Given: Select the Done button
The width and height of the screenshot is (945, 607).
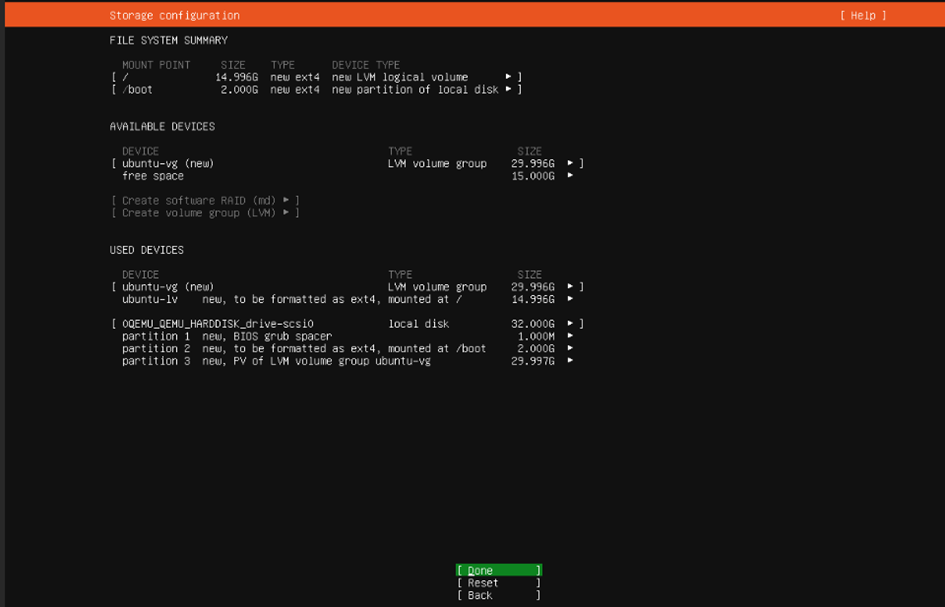Looking at the screenshot, I should tap(498, 570).
